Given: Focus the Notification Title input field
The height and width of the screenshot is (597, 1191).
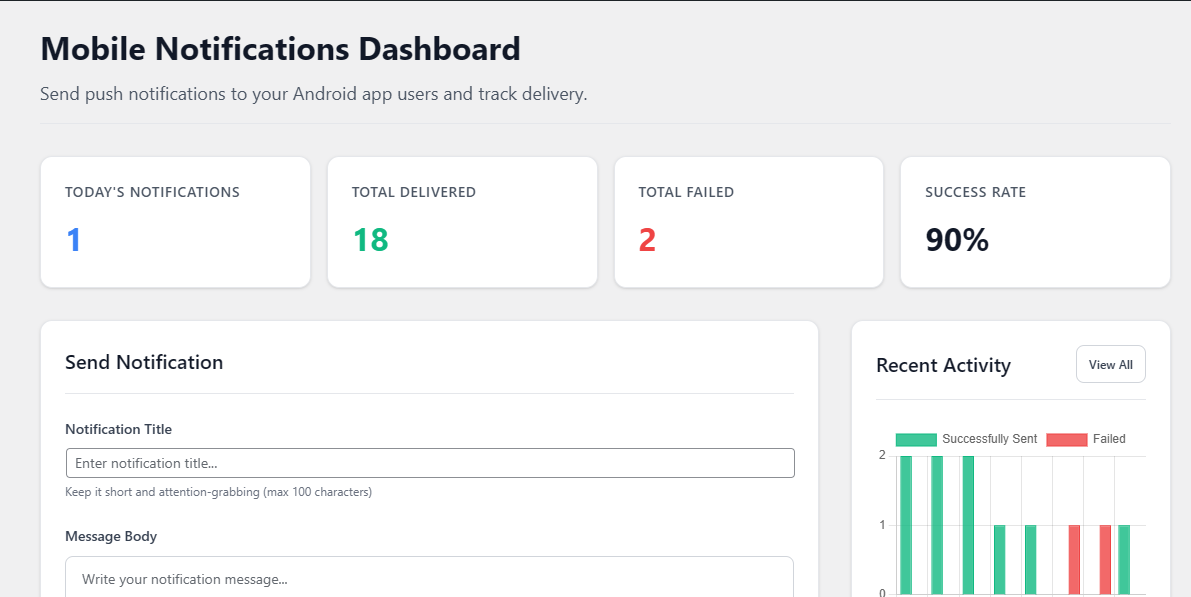Looking at the screenshot, I should coord(430,463).
